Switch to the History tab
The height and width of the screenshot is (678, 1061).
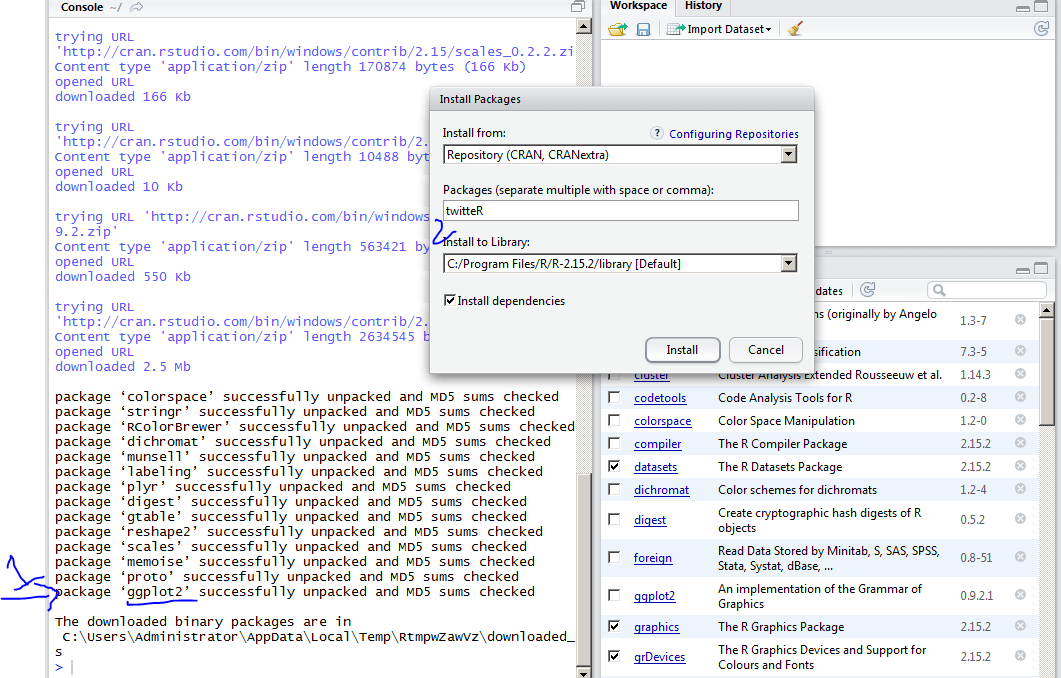coord(703,6)
